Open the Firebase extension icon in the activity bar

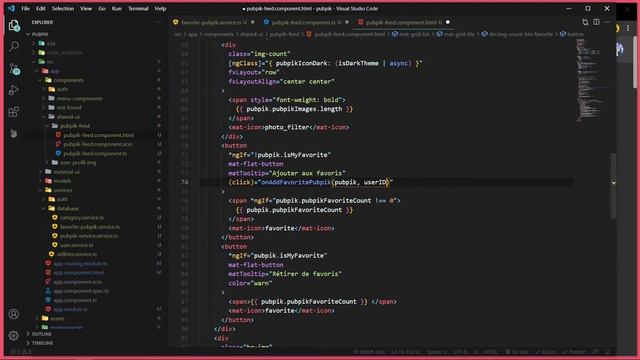(14, 133)
